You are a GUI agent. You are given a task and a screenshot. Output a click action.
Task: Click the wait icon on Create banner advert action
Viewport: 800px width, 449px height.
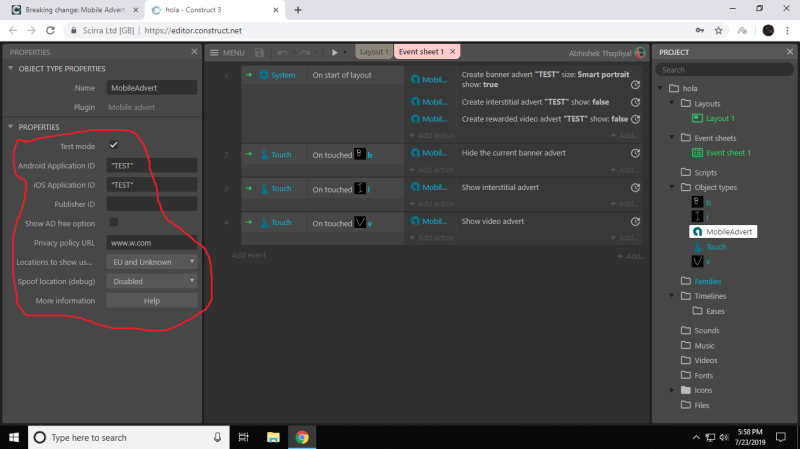coord(635,85)
